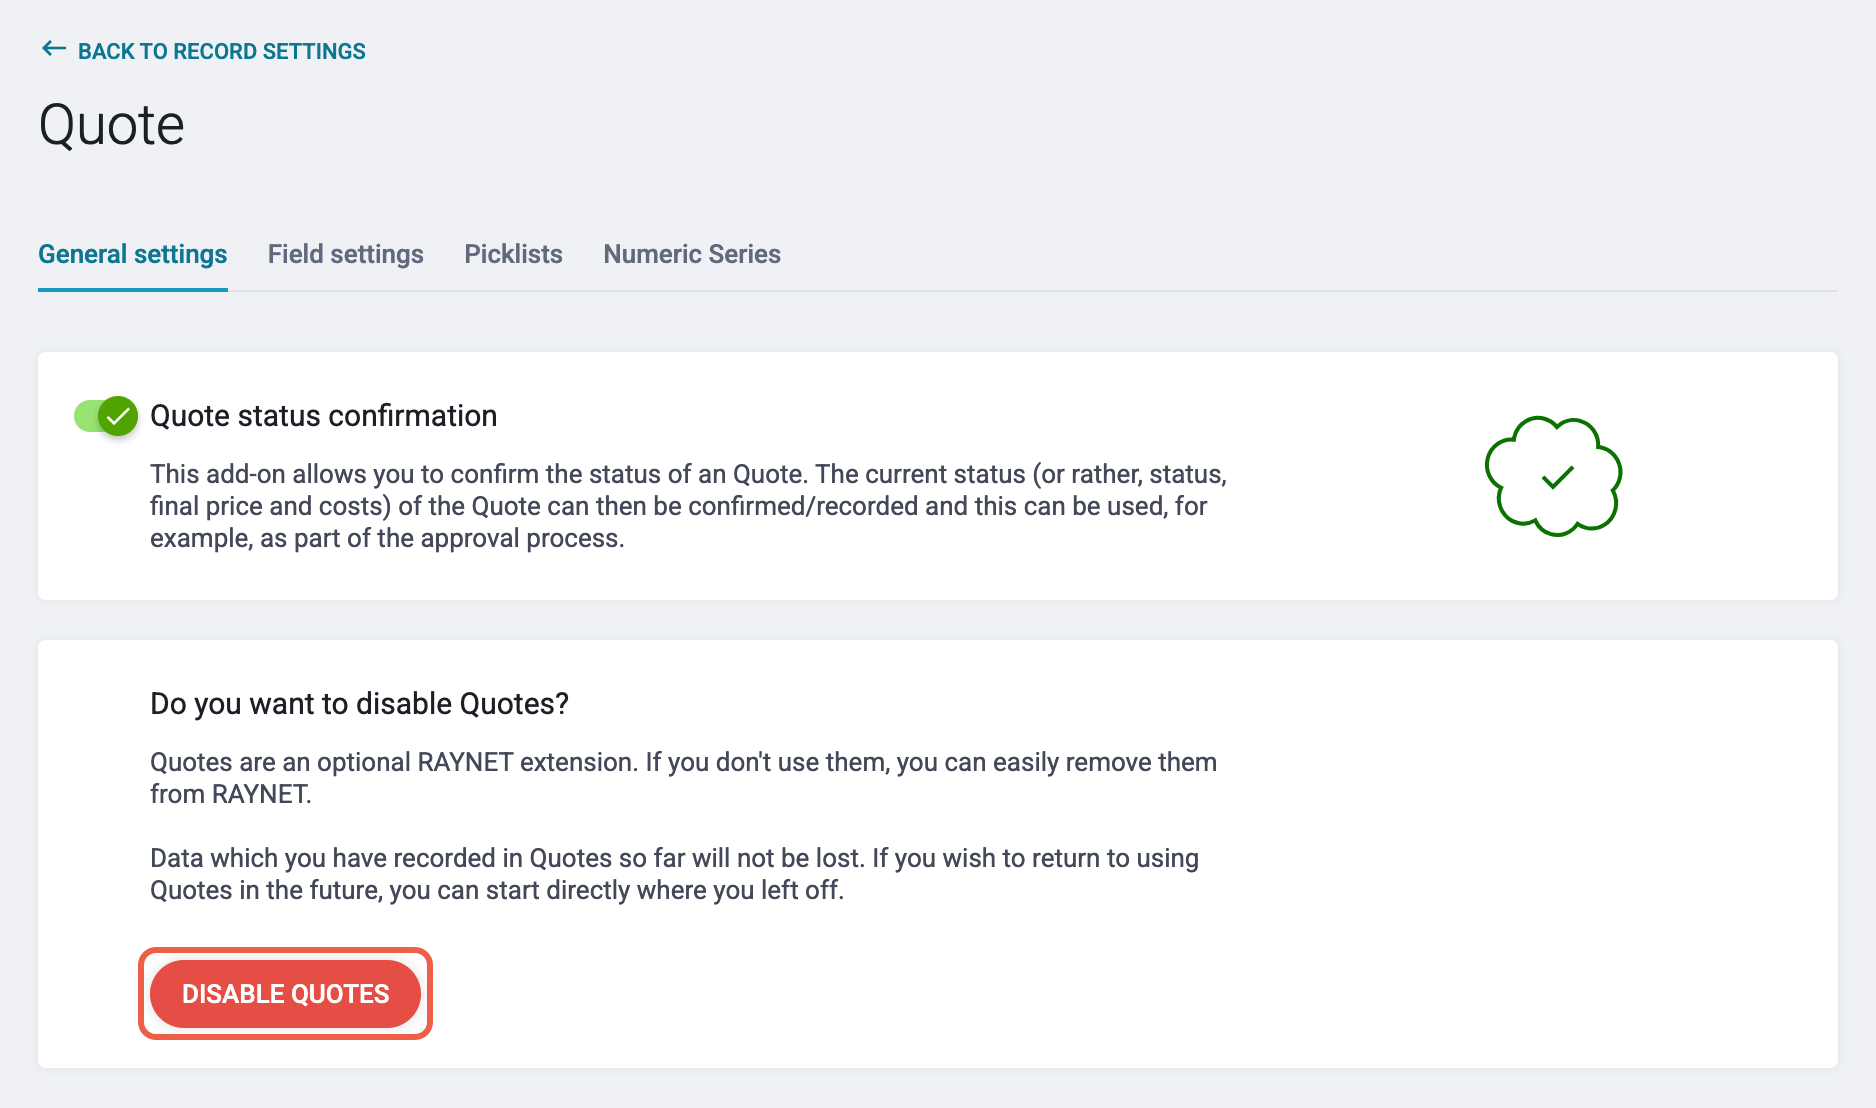The height and width of the screenshot is (1108, 1876).
Task: Go back via 'Back to Record Settings' link
Action: pos(221,51)
